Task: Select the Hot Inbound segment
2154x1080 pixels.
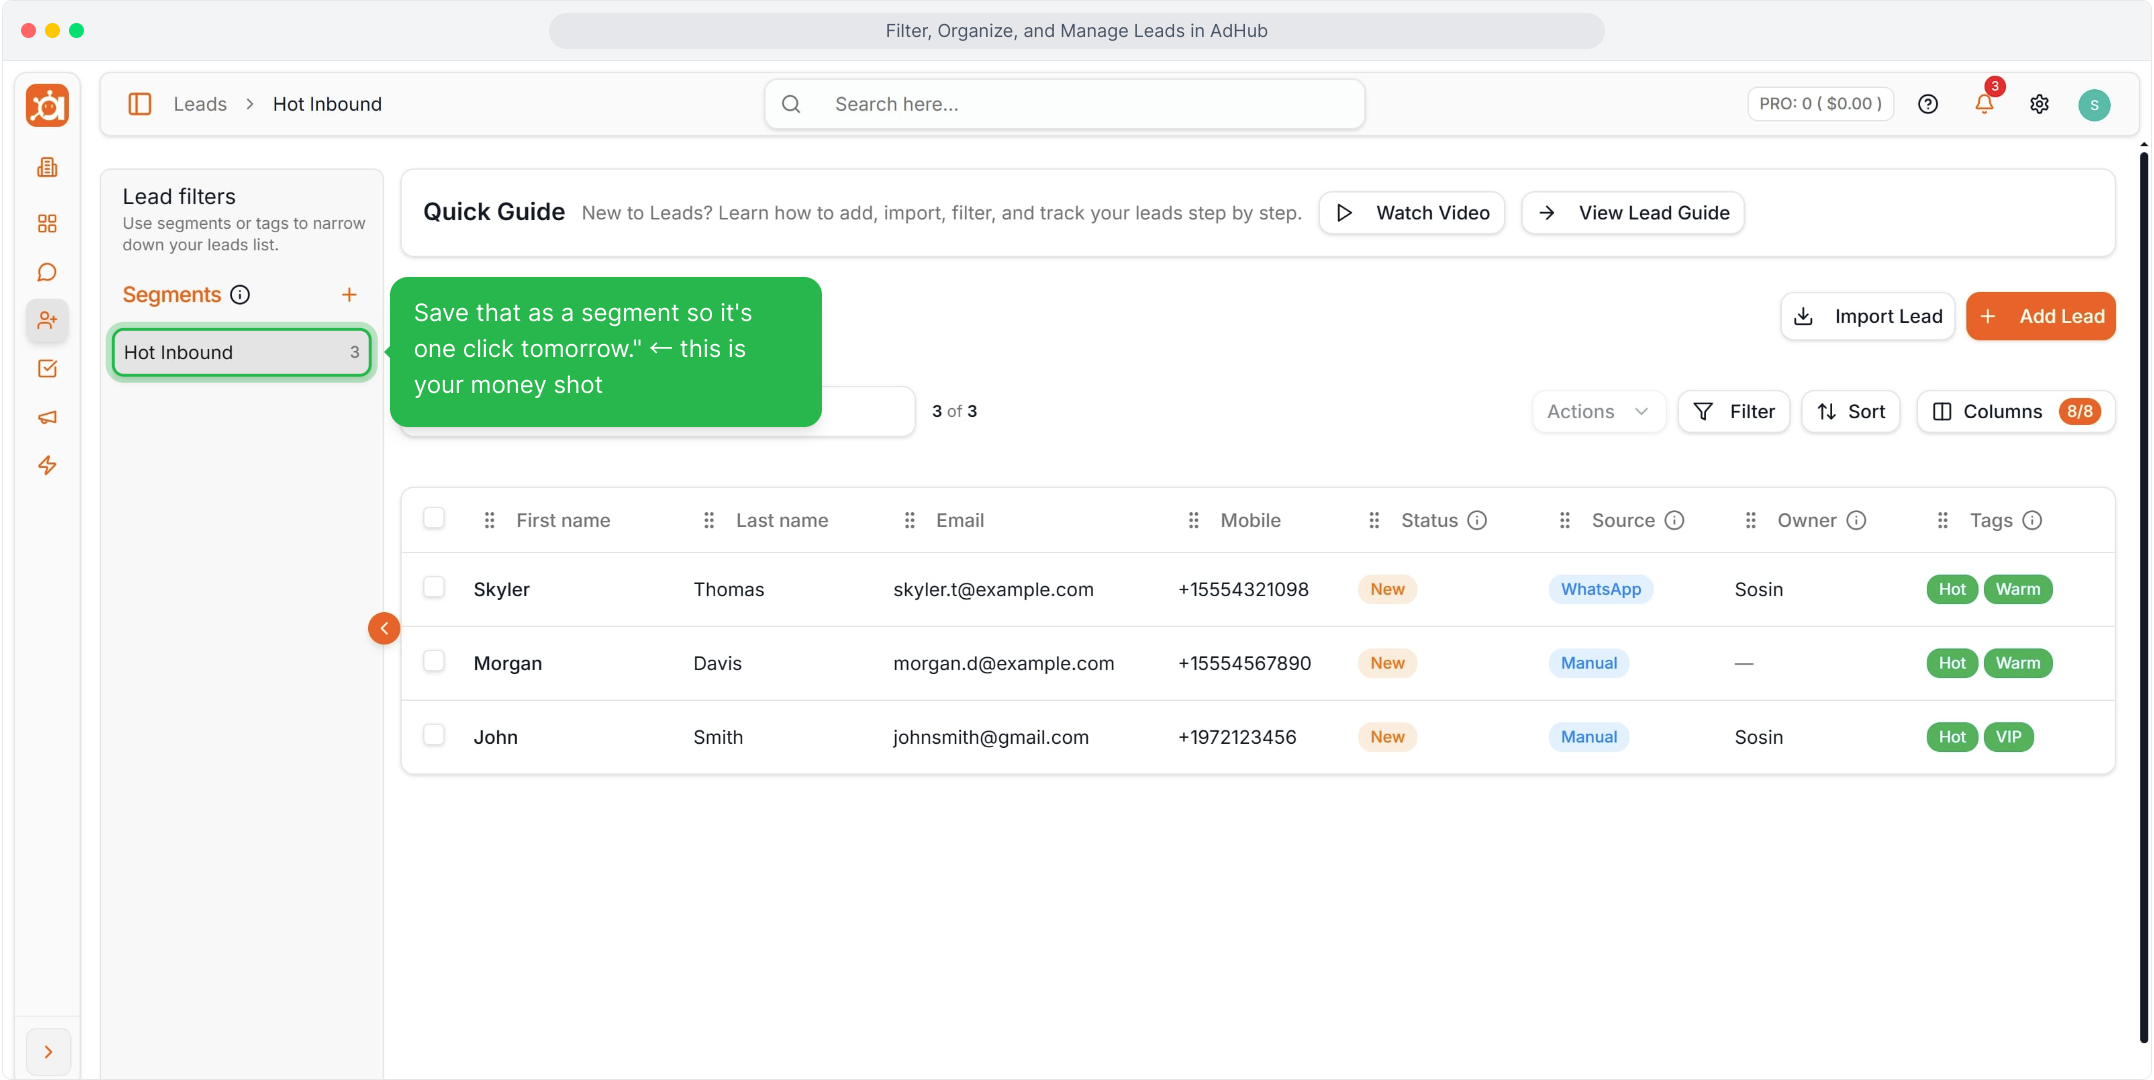Action: point(241,352)
